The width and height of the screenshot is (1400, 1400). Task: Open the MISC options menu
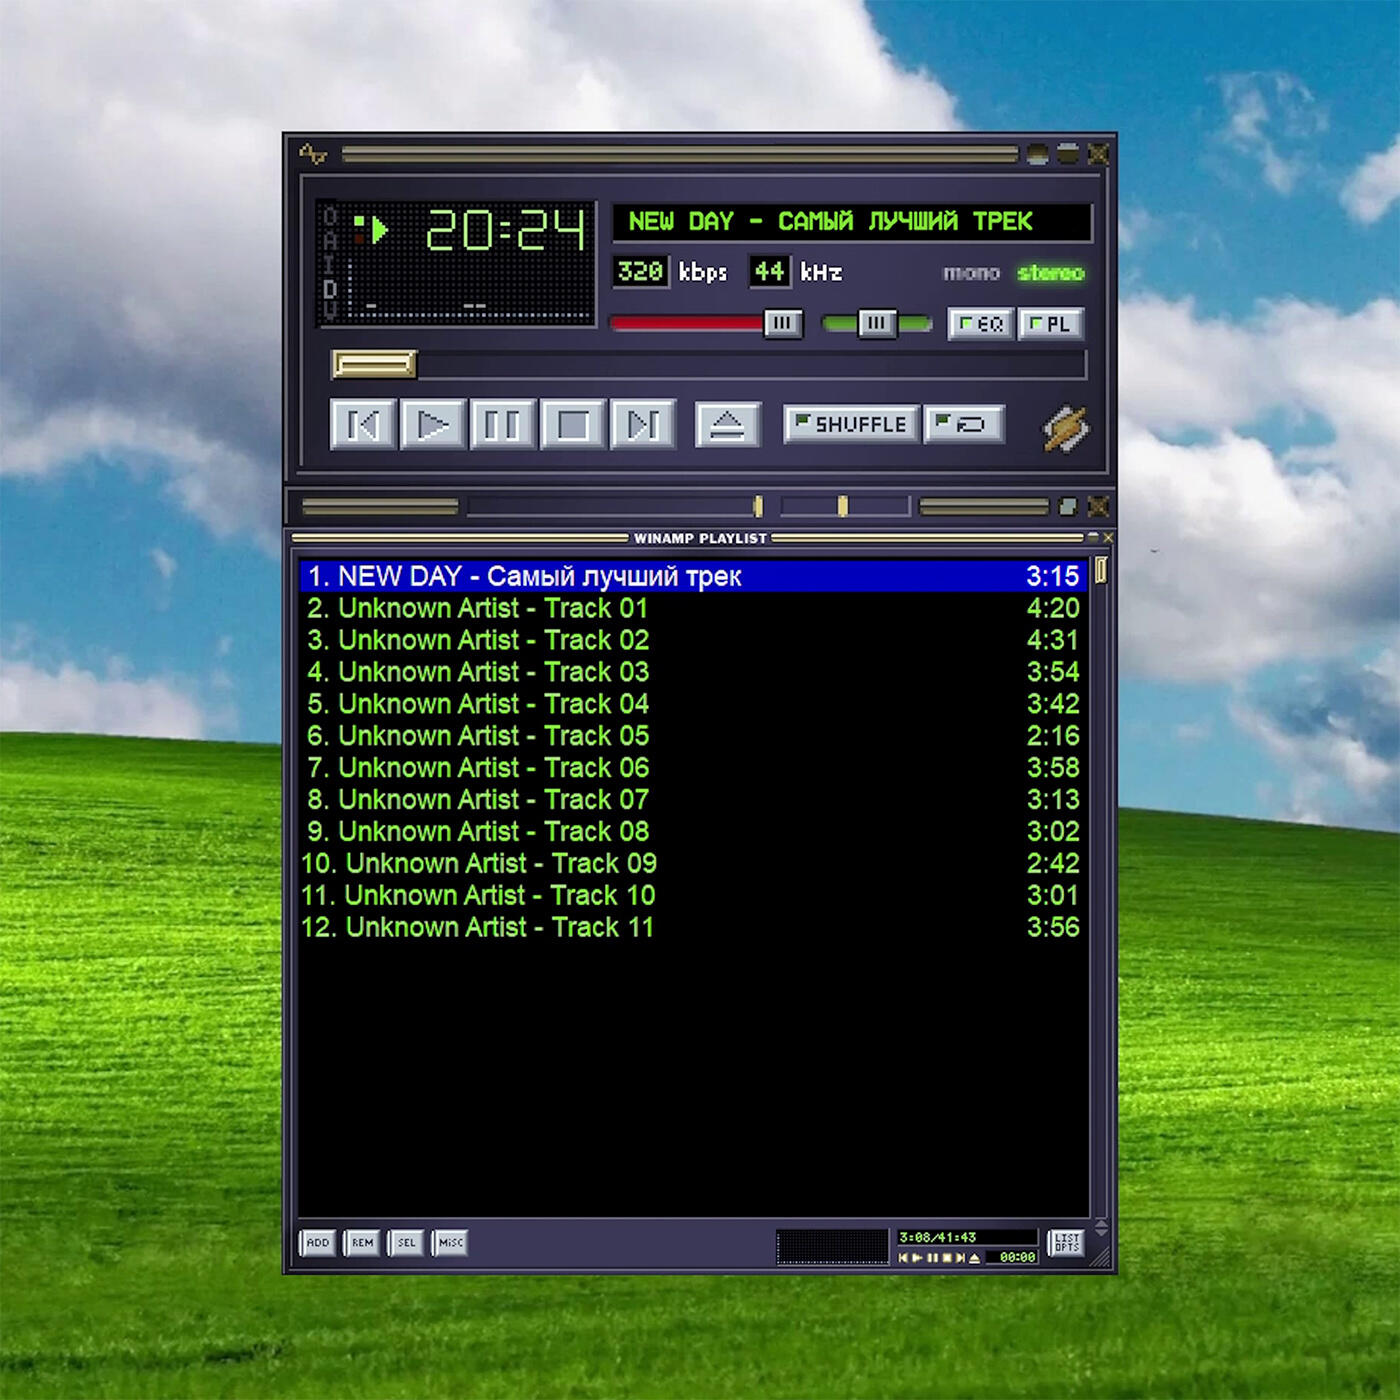[450, 1243]
